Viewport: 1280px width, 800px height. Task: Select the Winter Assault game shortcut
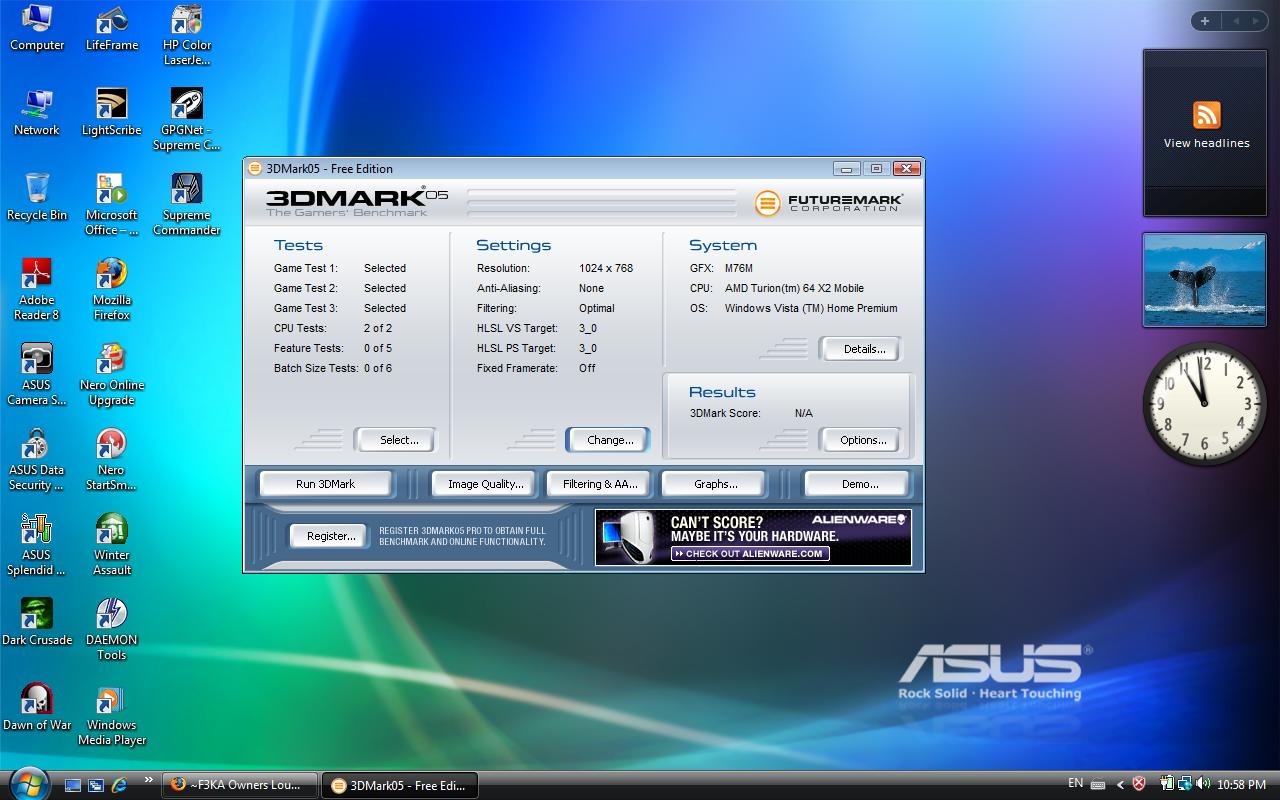tap(112, 545)
